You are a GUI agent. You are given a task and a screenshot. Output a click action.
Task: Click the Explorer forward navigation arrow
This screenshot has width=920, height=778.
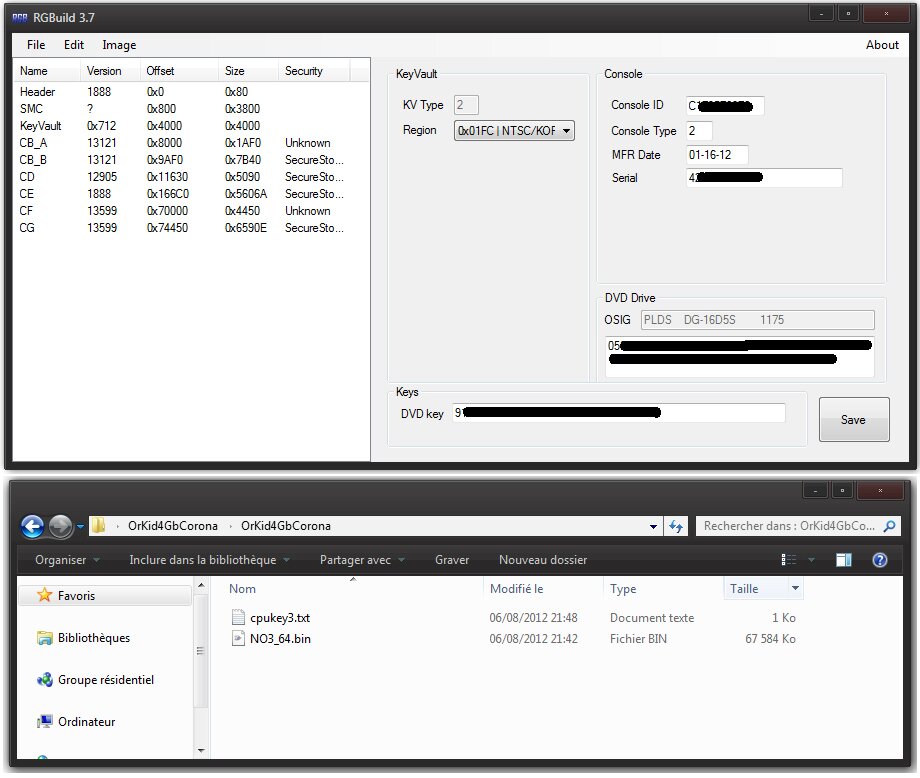tap(61, 526)
